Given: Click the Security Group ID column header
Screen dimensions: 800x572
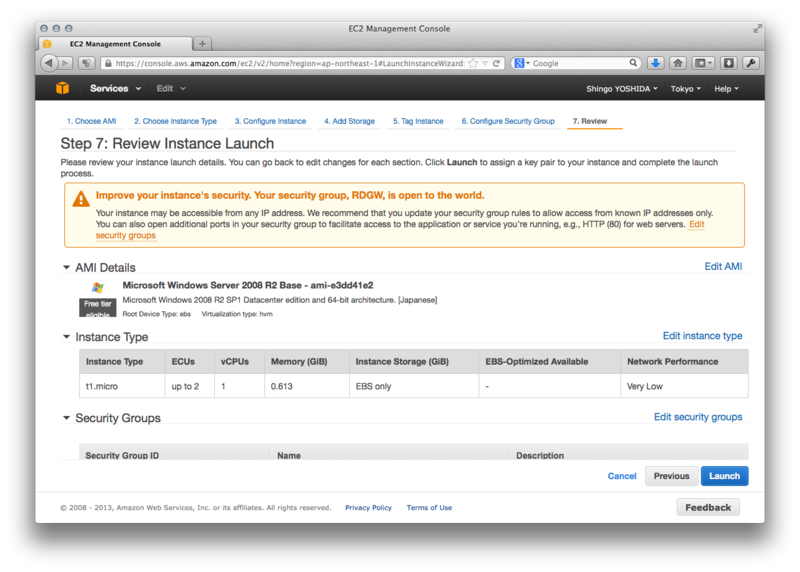Looking at the screenshot, I should (x=174, y=454).
